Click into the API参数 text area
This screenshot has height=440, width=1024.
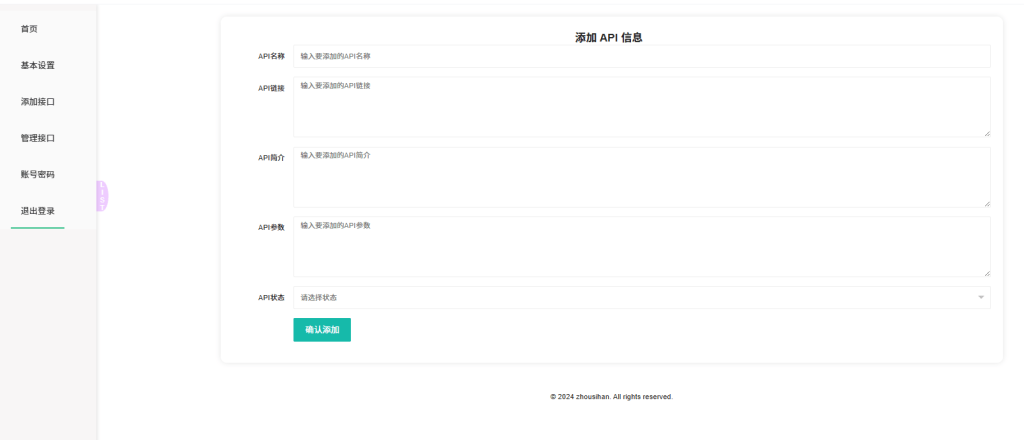click(641, 247)
